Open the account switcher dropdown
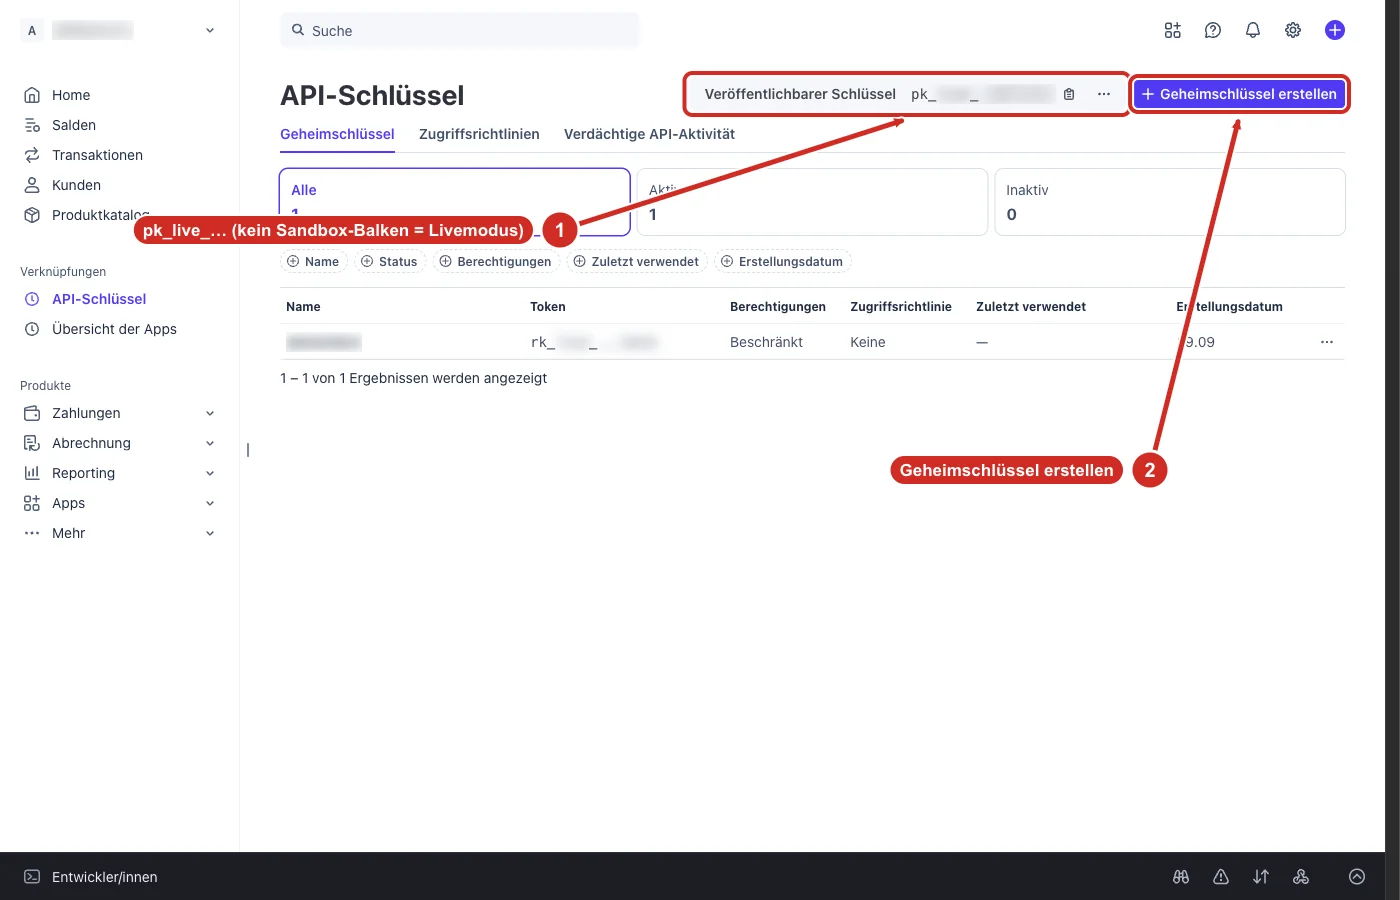Viewport: 1400px width, 900px height. (119, 31)
